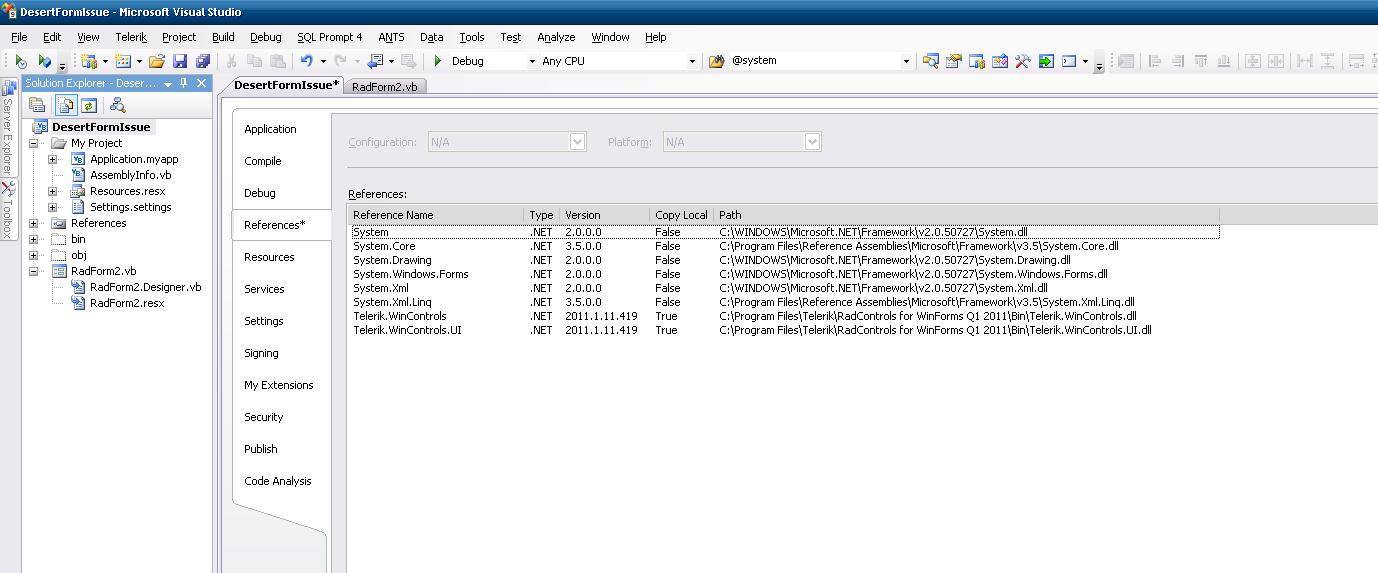The image size is (1378, 573).
Task: Sort references by Reference Name column header
Action: point(436,215)
